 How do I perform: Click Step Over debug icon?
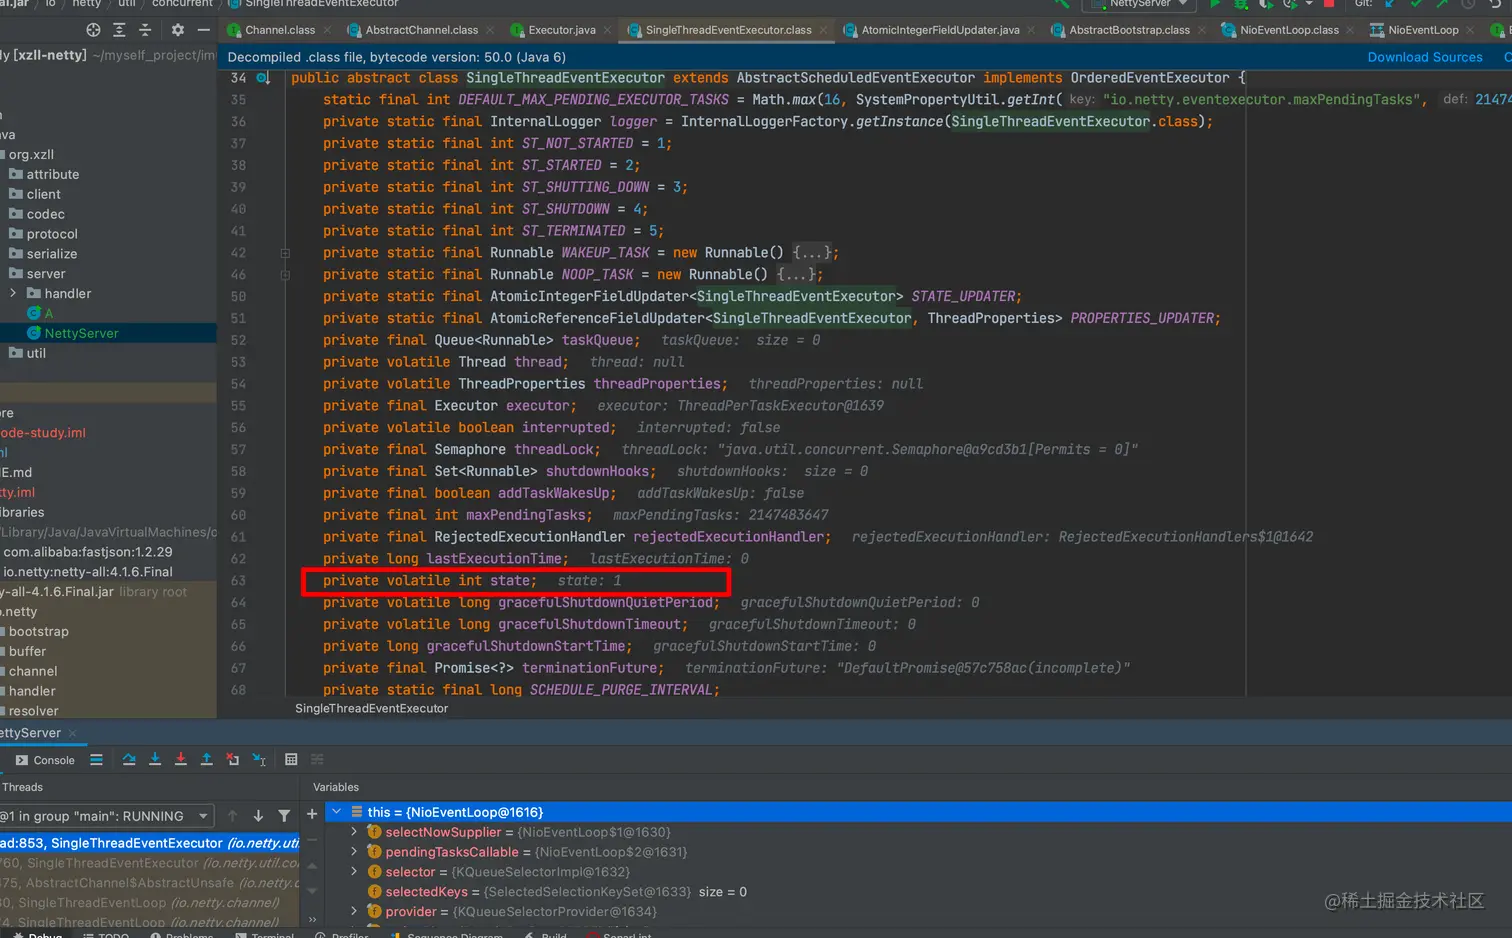click(x=129, y=760)
